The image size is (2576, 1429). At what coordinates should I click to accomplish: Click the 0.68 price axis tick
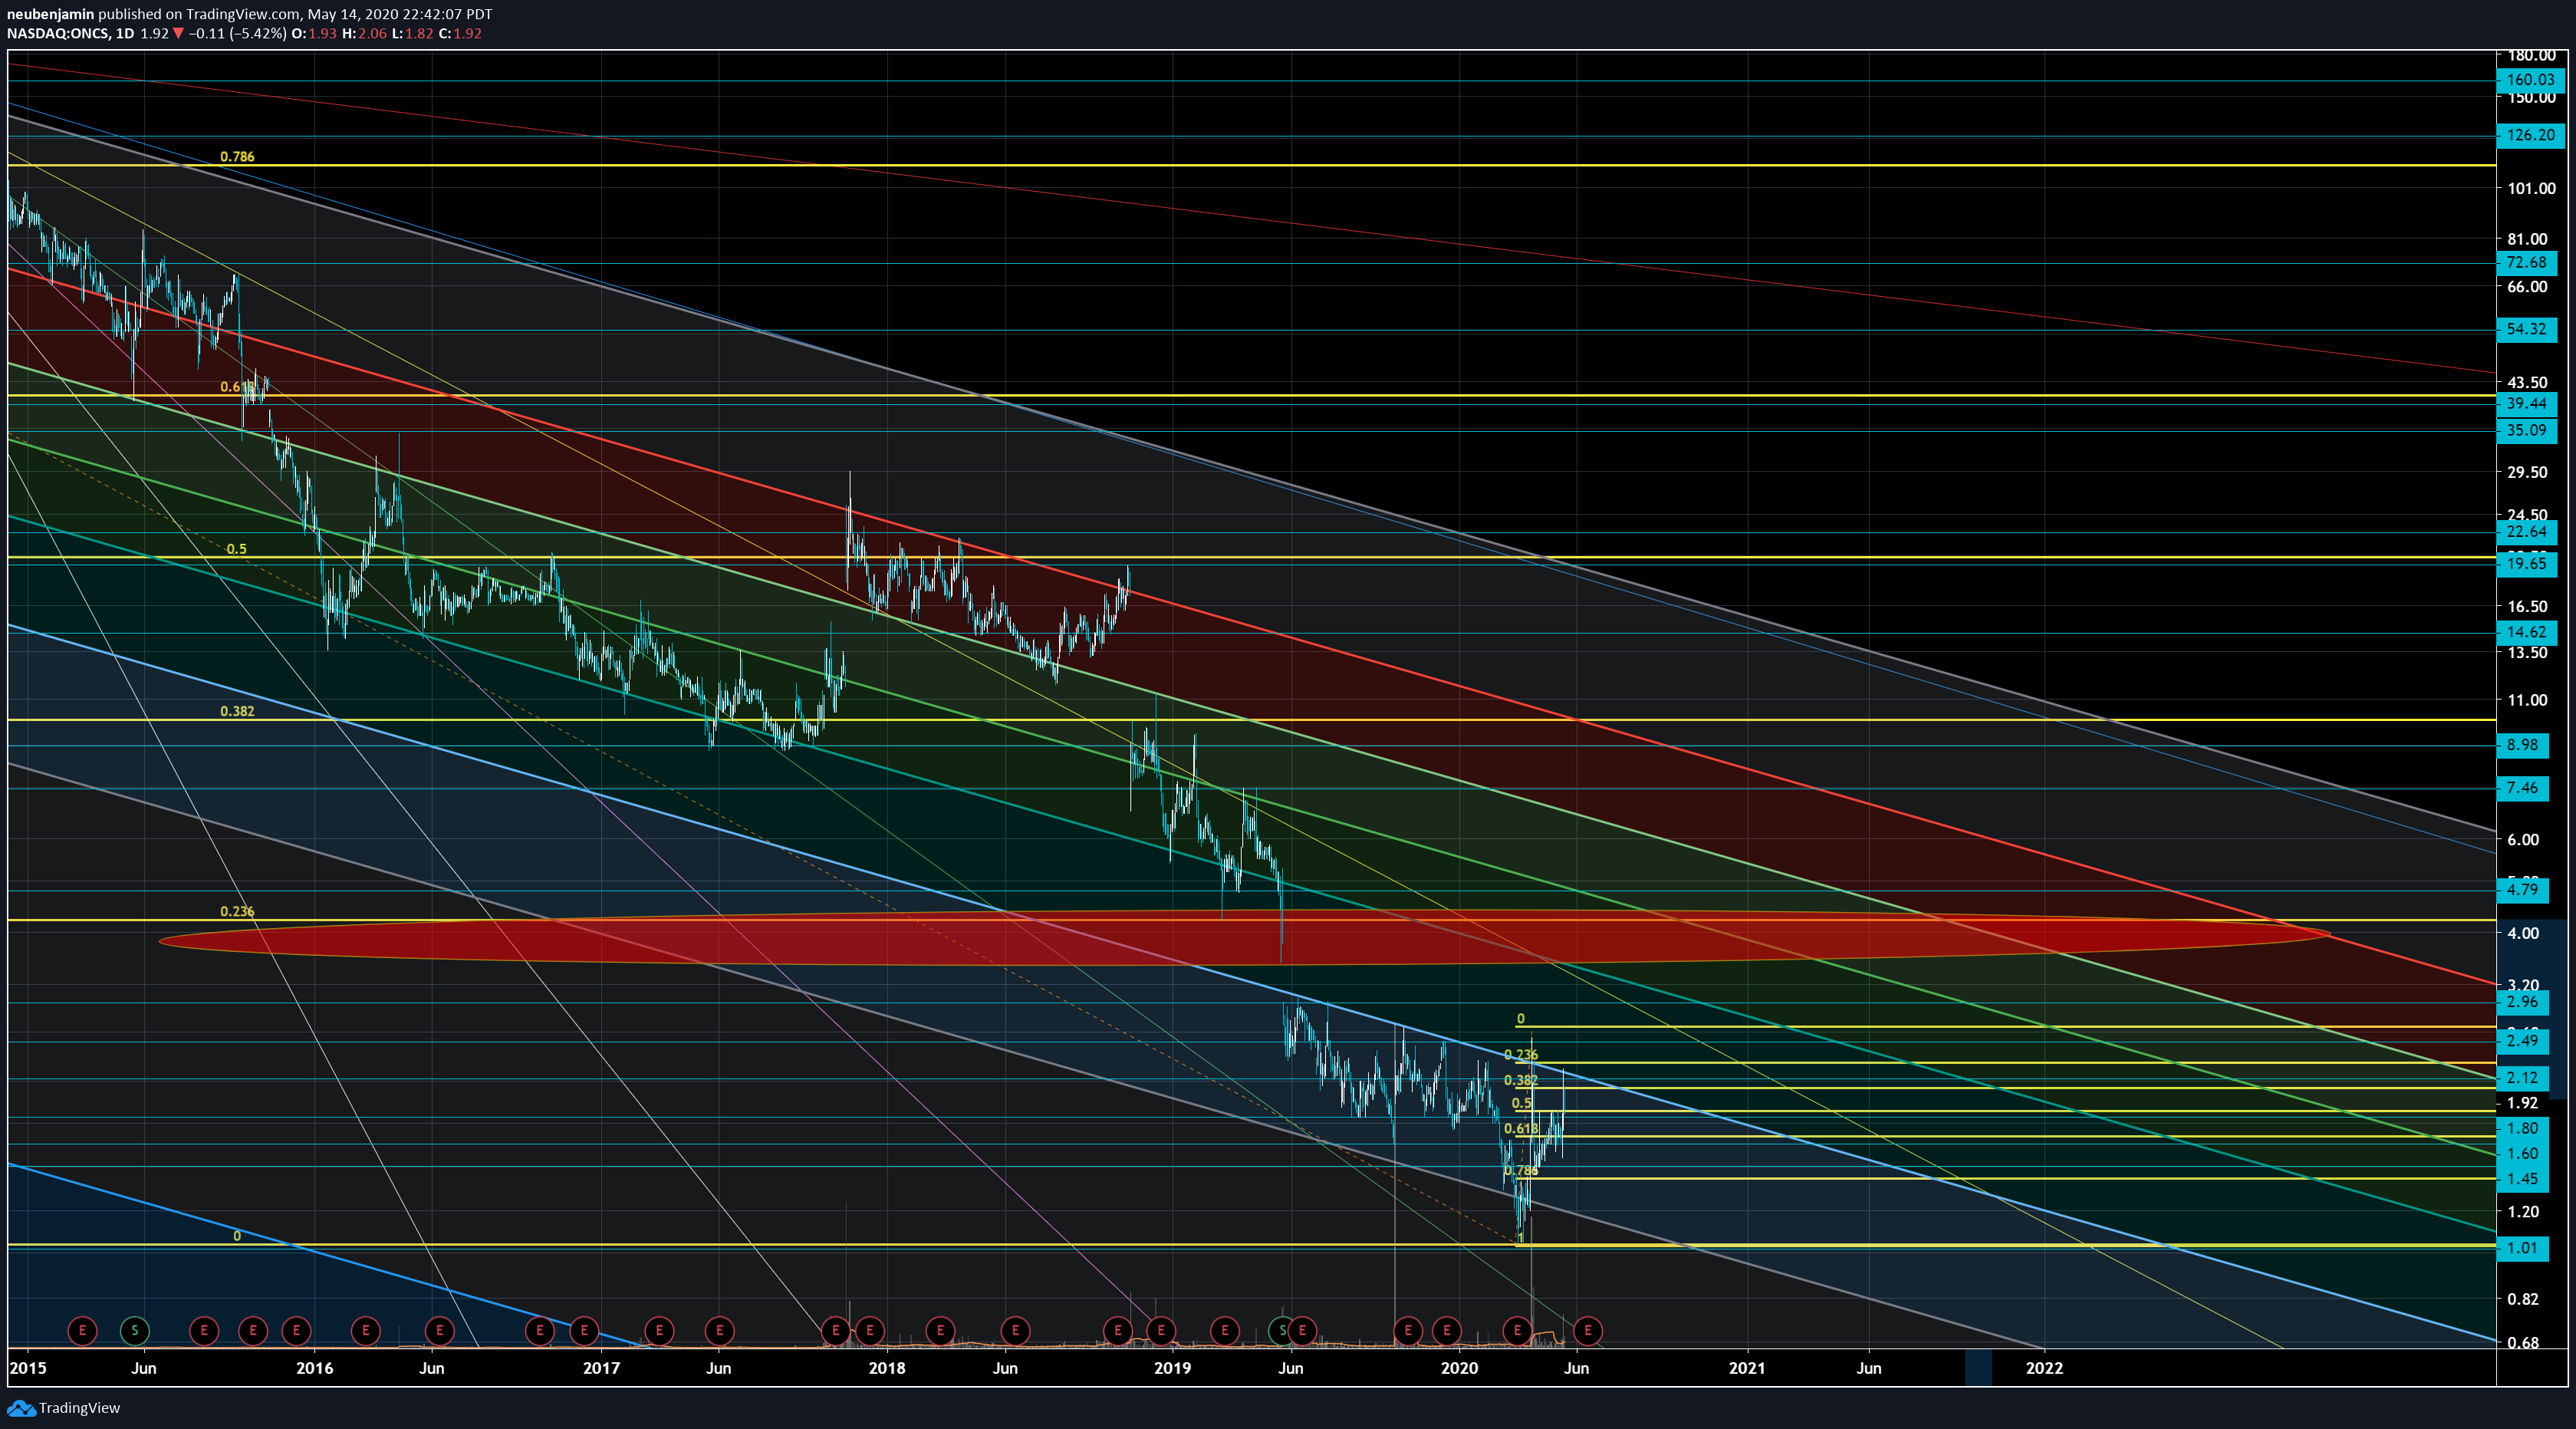tap(2523, 1343)
